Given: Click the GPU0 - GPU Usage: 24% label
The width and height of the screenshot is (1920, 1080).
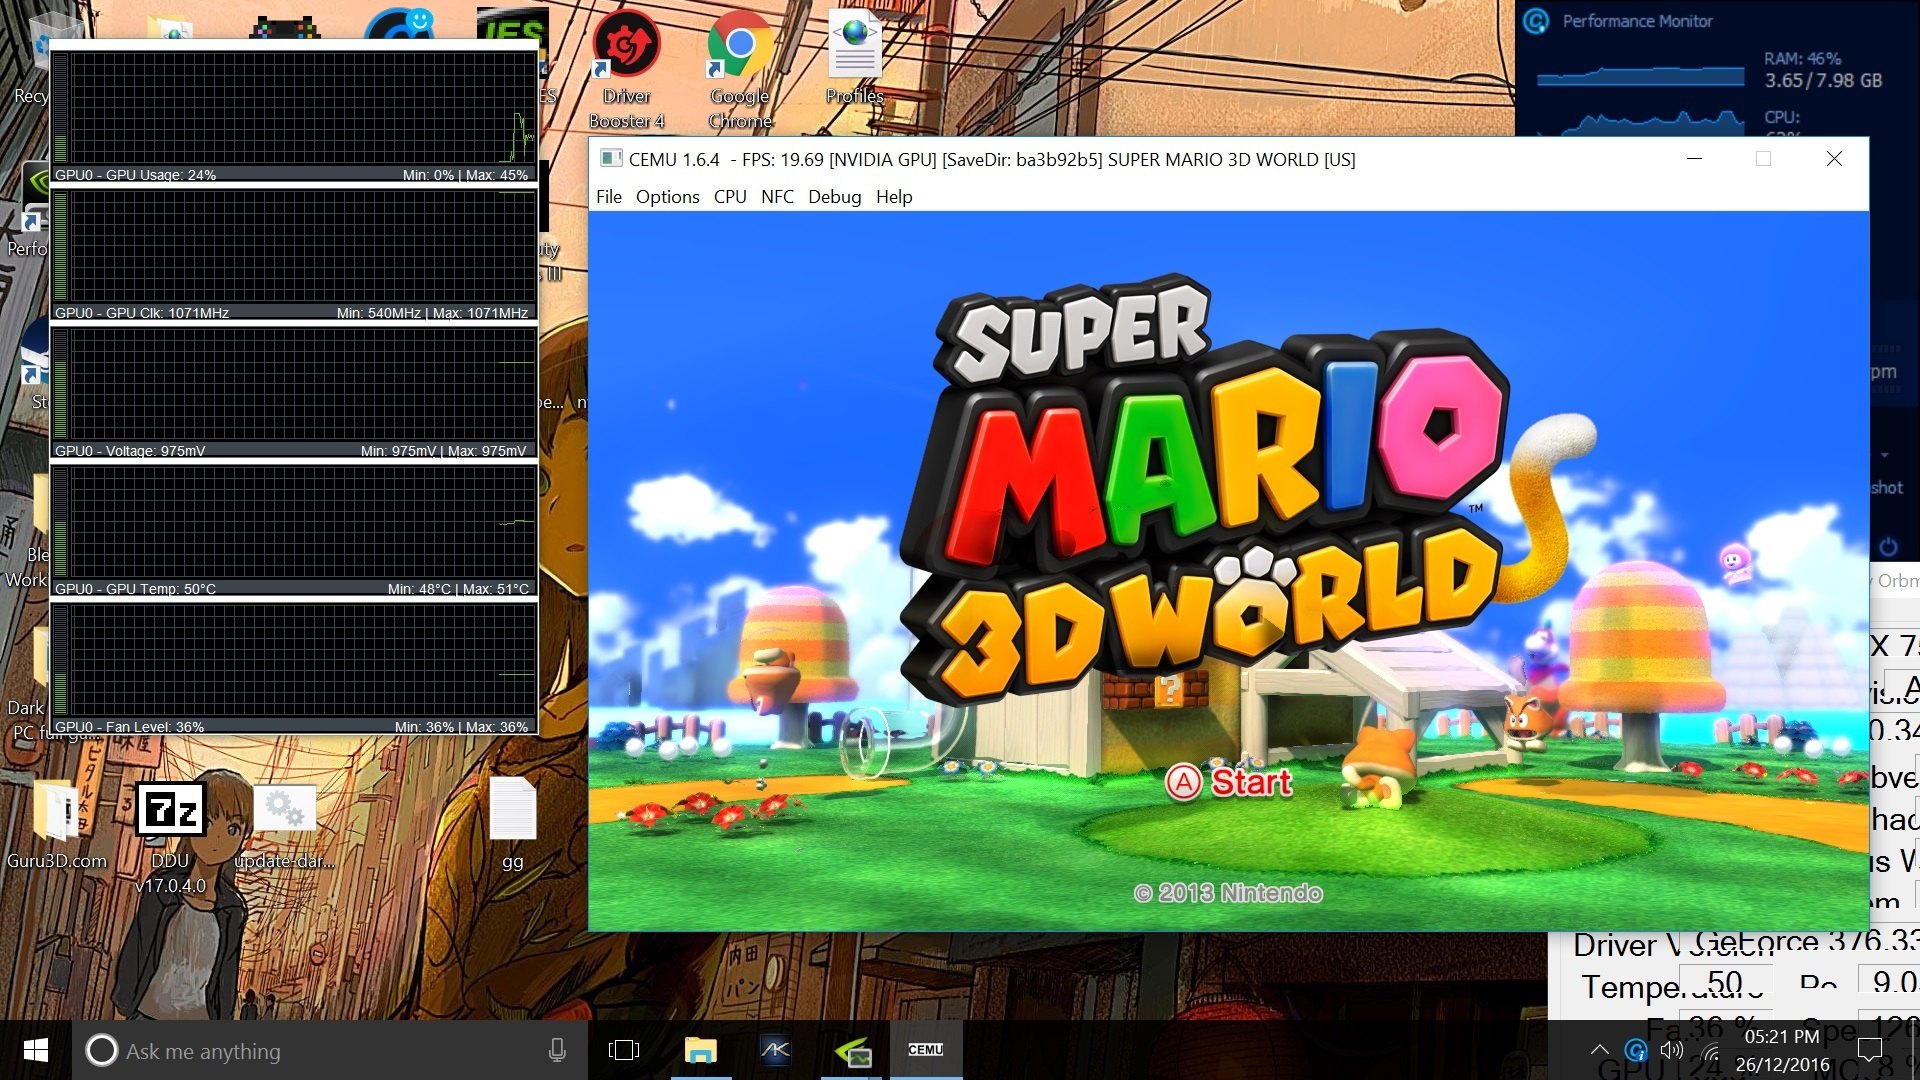Looking at the screenshot, I should point(136,175).
